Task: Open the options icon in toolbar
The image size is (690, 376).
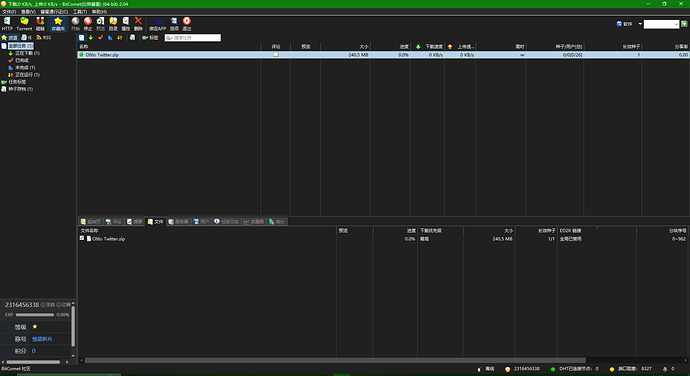Action: click(174, 24)
